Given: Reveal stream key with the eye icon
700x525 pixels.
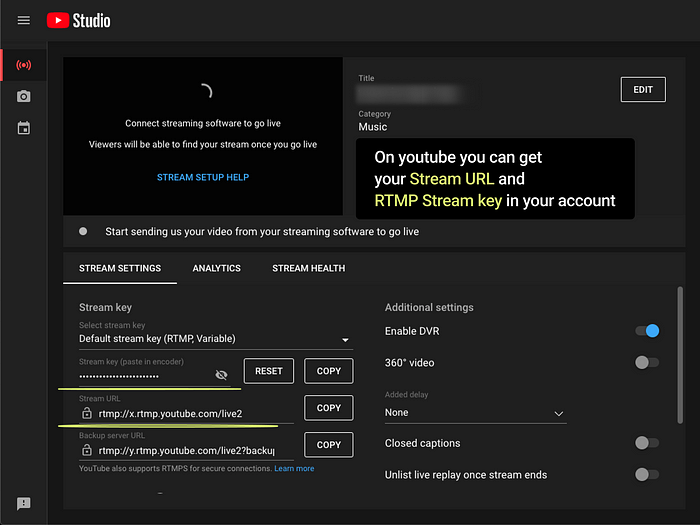Looking at the screenshot, I should point(221,375).
